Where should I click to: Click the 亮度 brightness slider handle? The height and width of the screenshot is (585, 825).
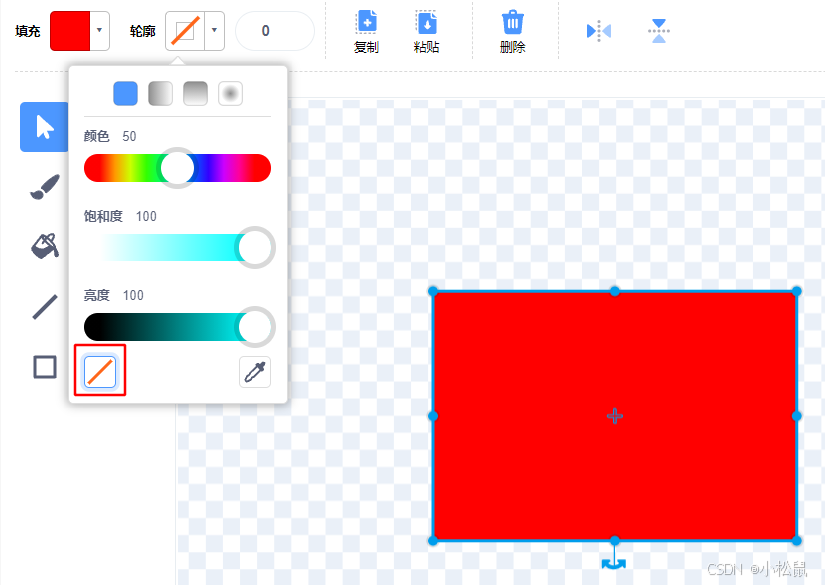point(255,327)
